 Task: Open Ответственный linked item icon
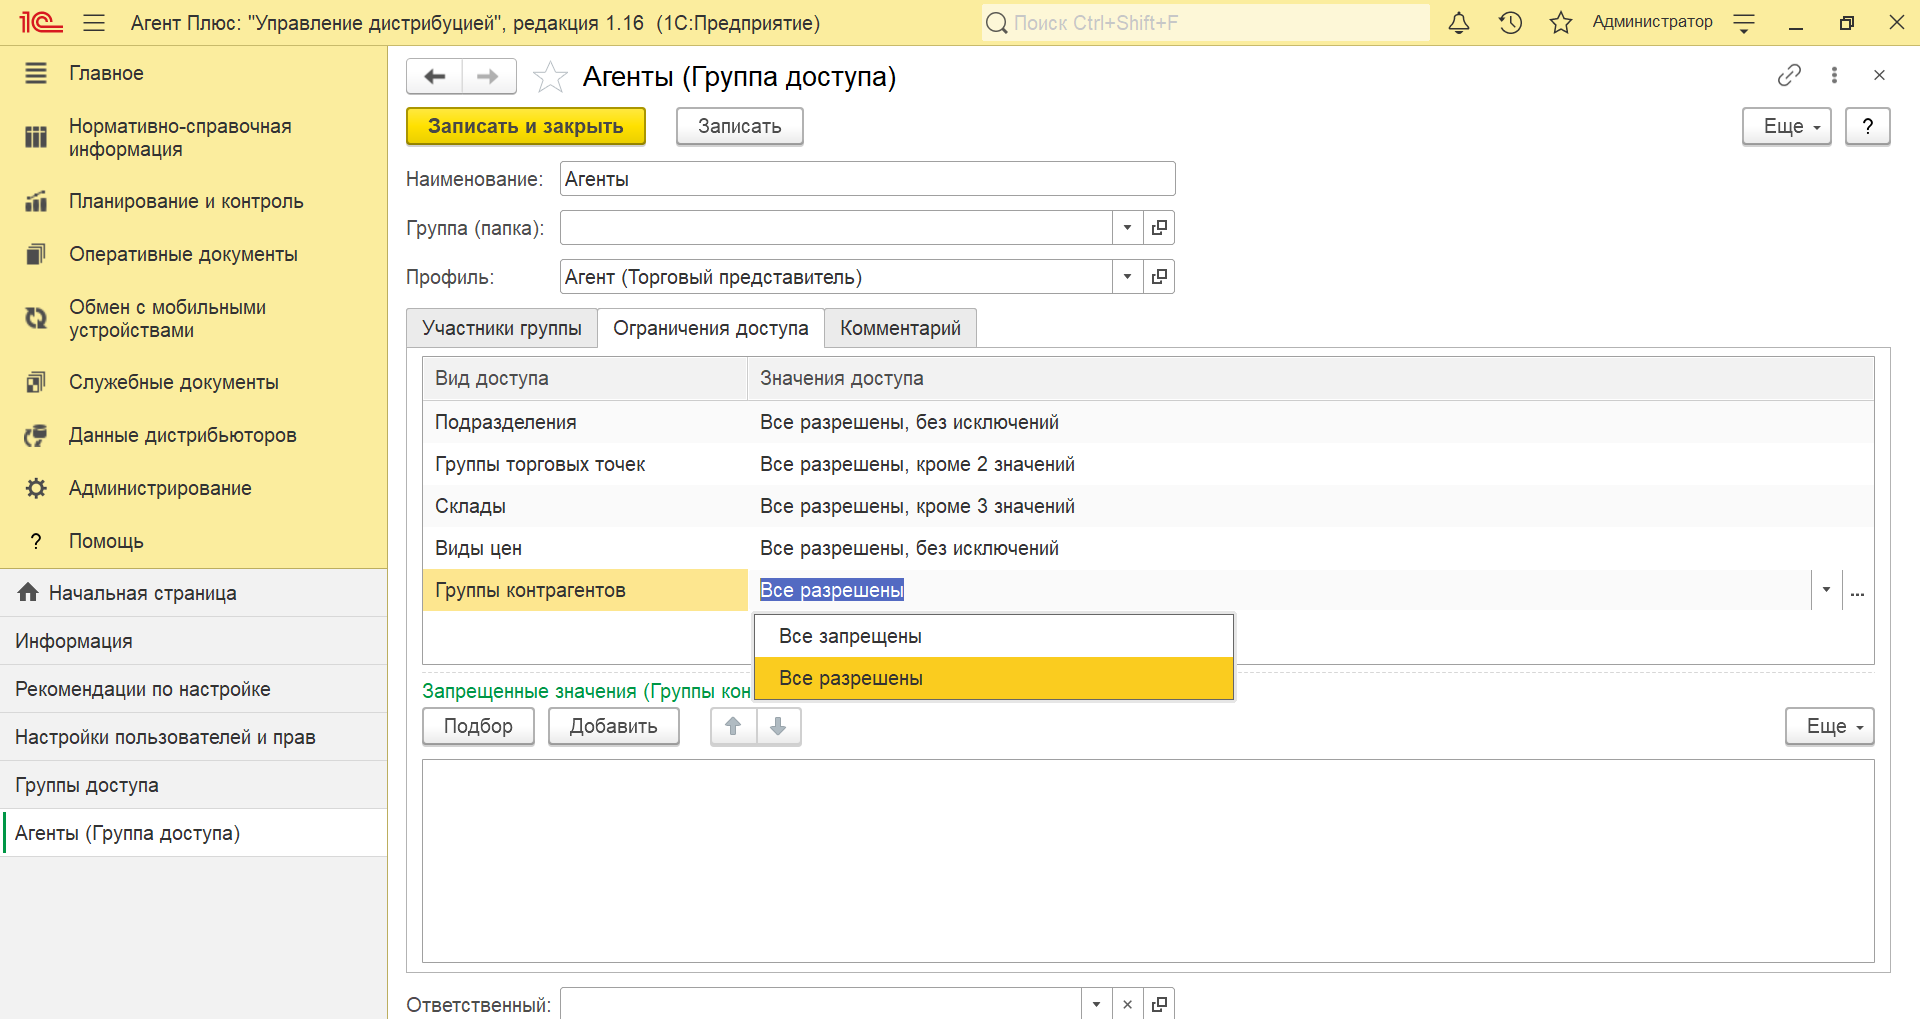pos(1159,1004)
